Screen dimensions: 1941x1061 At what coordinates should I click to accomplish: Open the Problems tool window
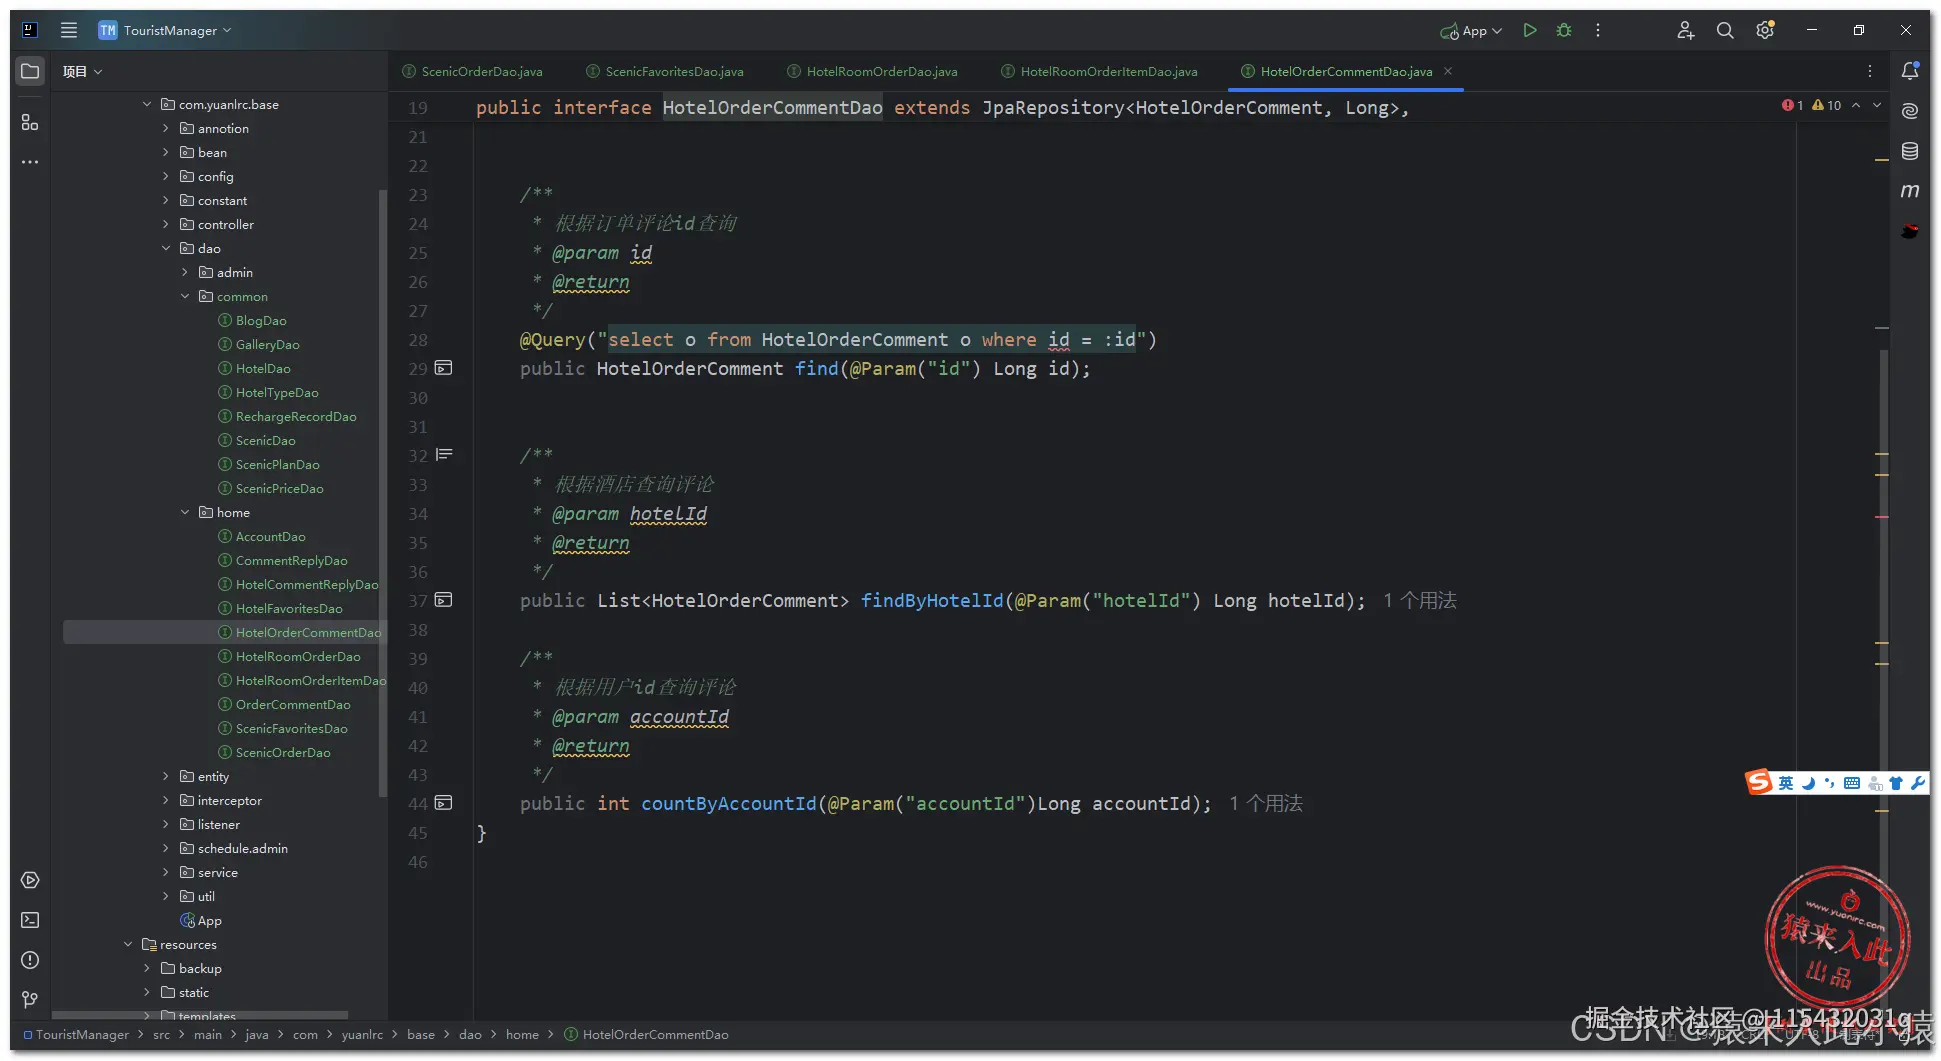pyautogui.click(x=30, y=960)
